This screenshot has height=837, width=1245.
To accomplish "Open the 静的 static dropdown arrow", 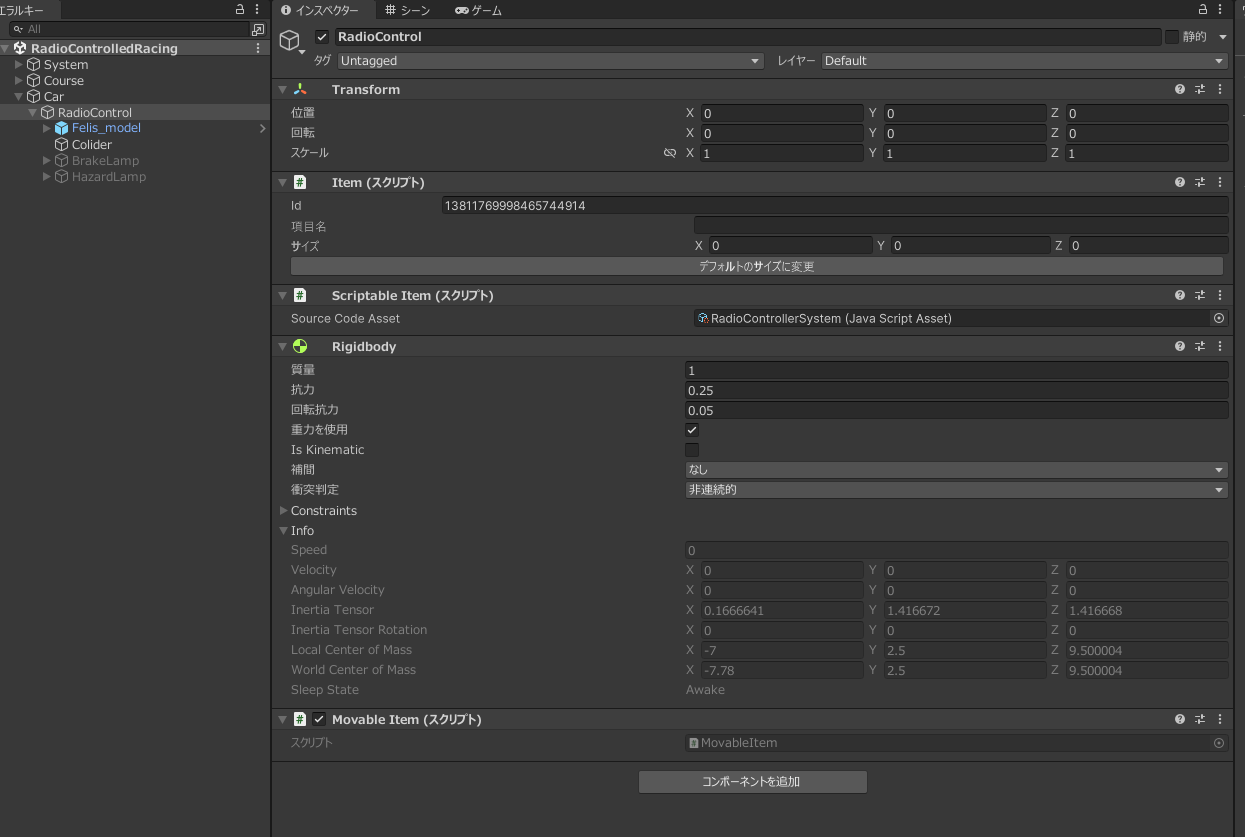I will (x=1223, y=37).
